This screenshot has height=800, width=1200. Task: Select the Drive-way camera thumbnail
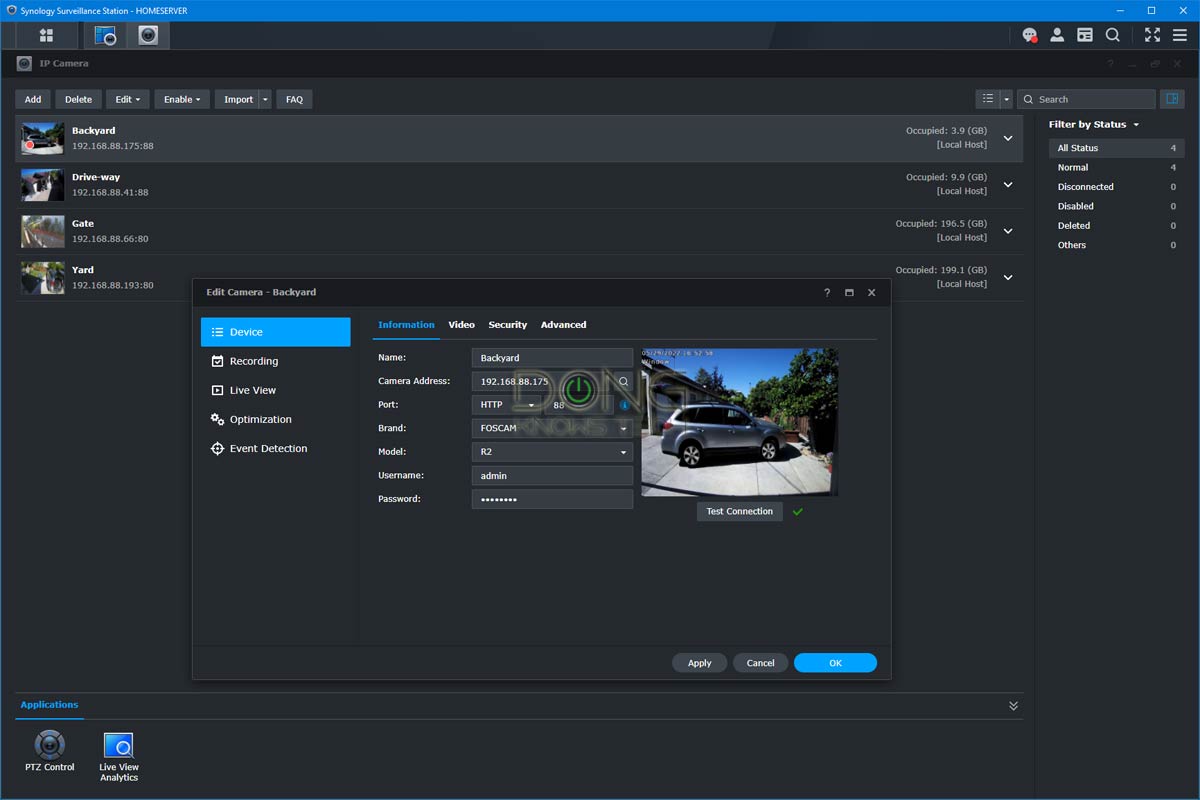tap(42, 185)
